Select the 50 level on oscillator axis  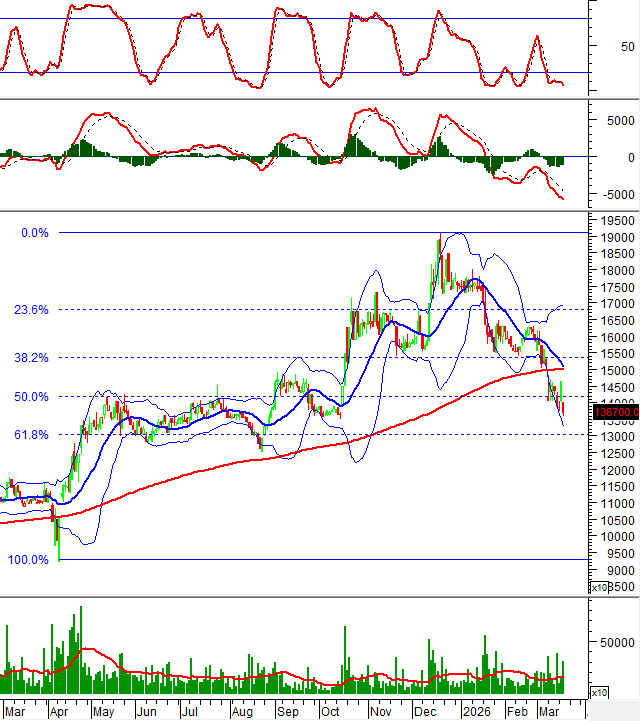[x=627, y=46]
